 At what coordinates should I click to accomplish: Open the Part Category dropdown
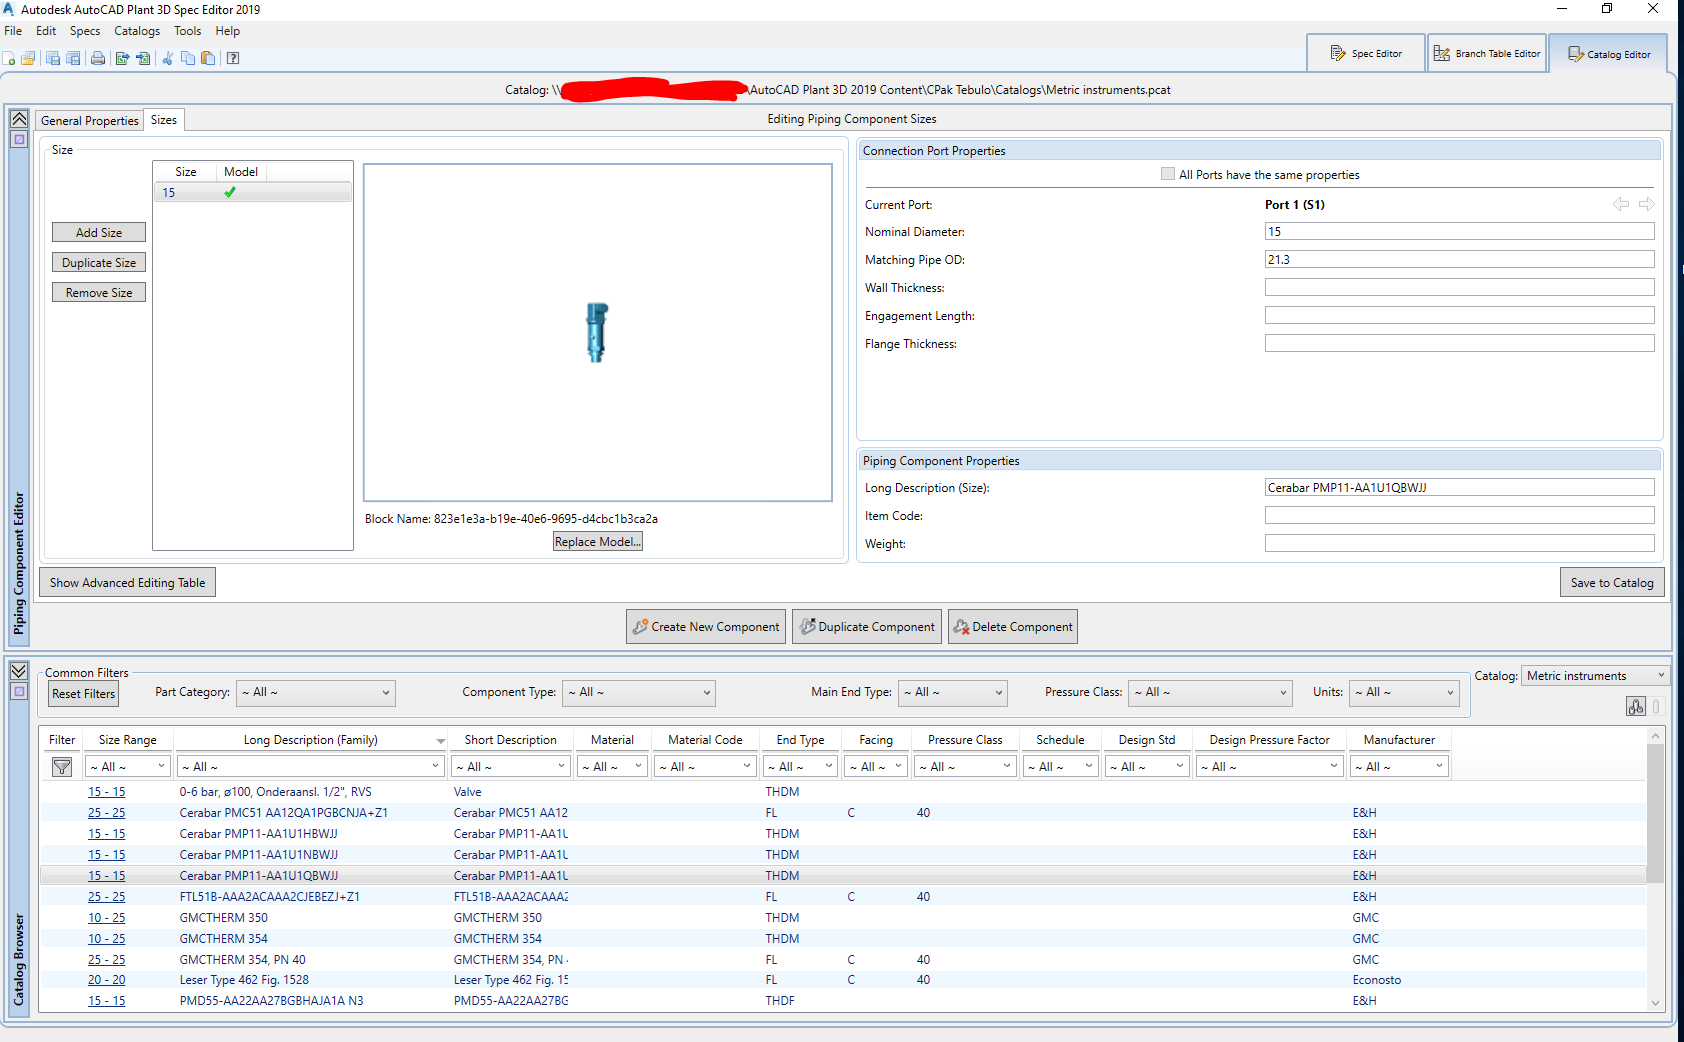315,692
